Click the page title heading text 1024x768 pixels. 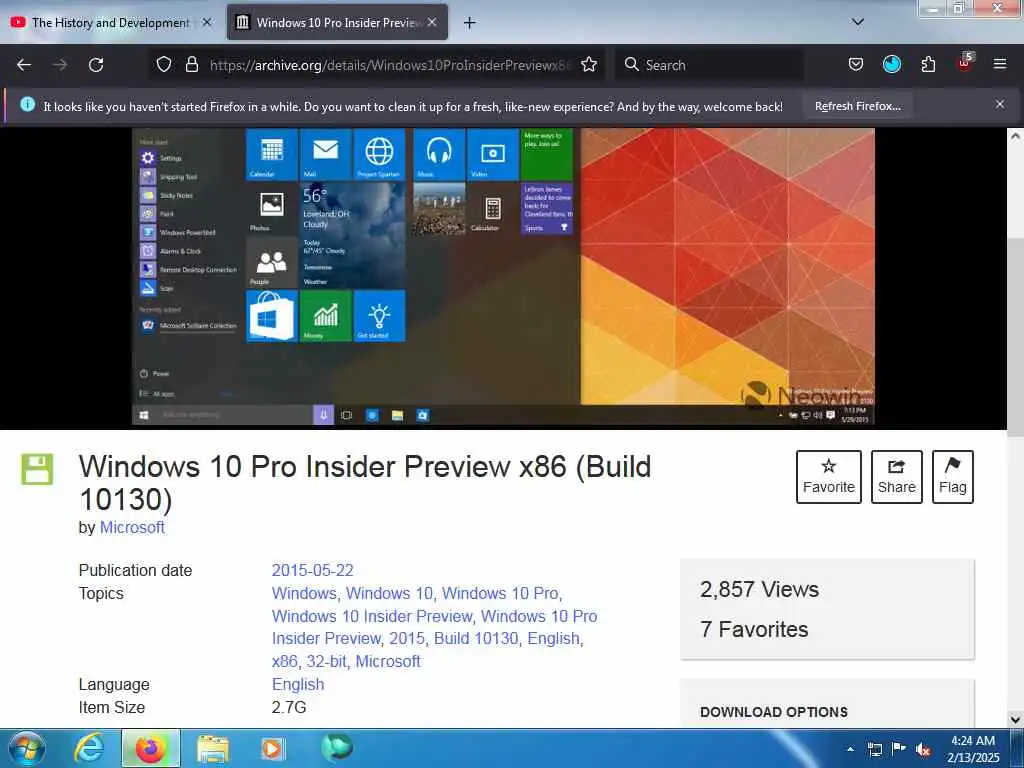tap(365, 483)
